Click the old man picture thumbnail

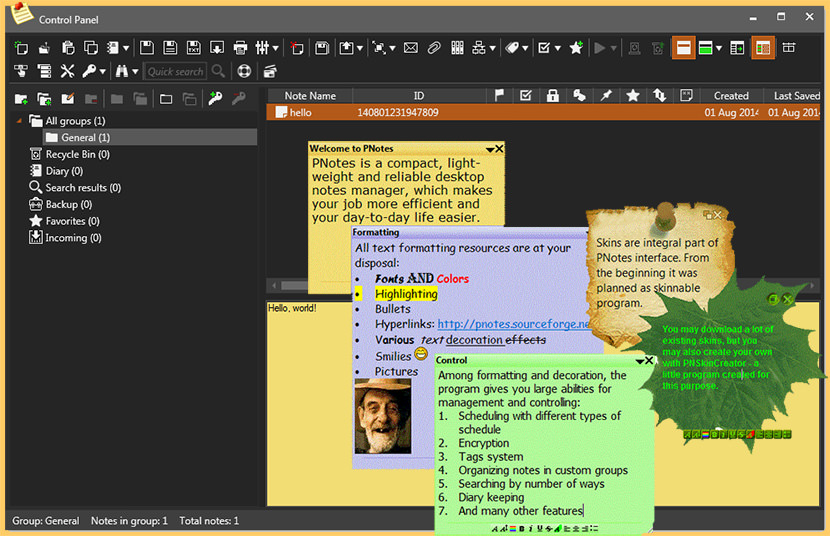(383, 416)
